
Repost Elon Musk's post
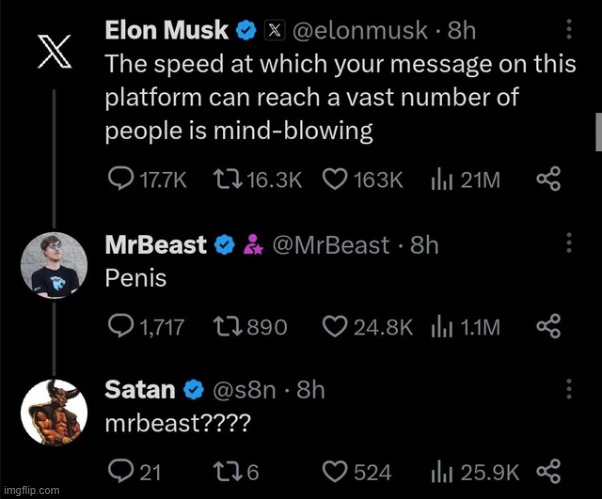pos(225,180)
